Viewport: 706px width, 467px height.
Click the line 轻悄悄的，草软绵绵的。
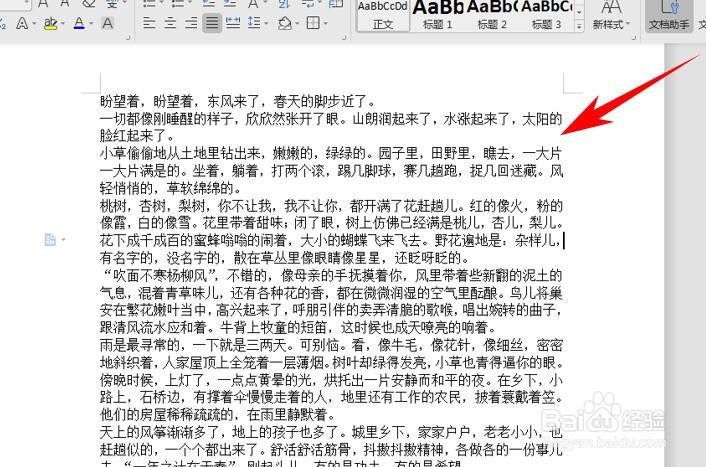(171, 188)
